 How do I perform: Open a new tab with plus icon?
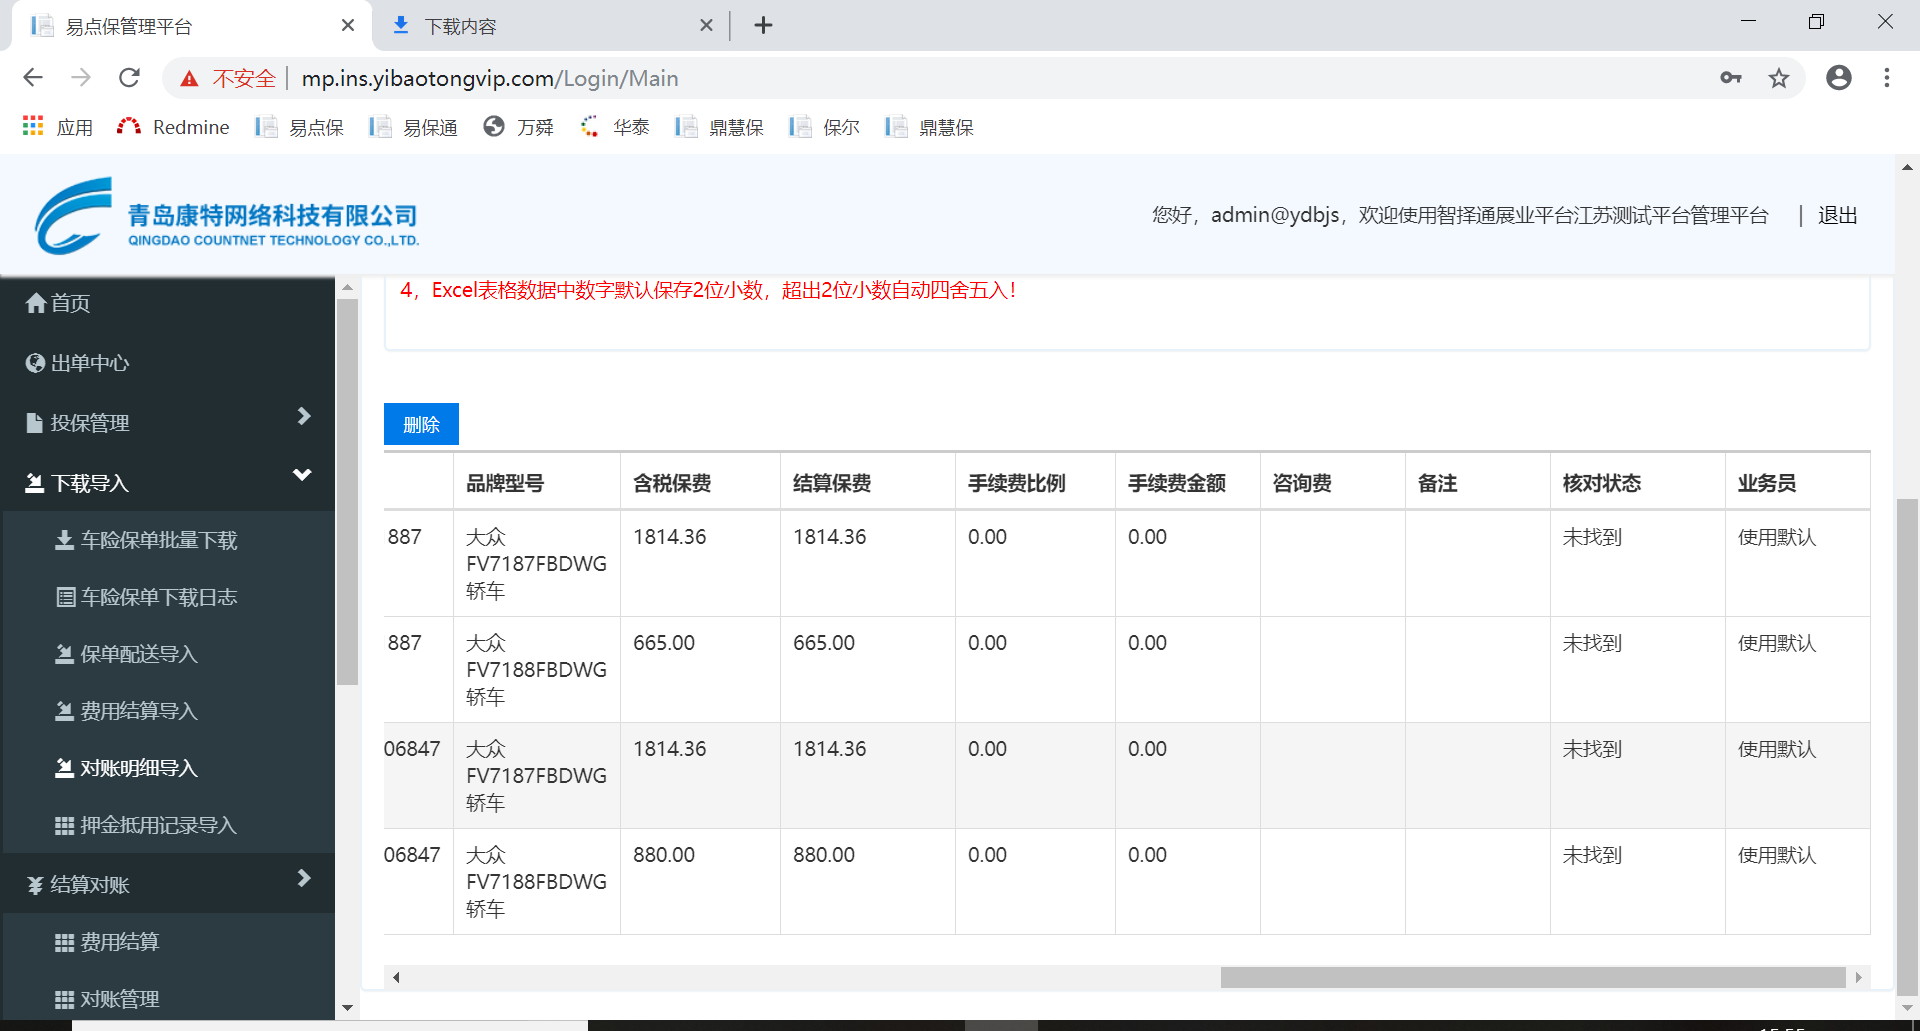pyautogui.click(x=763, y=26)
